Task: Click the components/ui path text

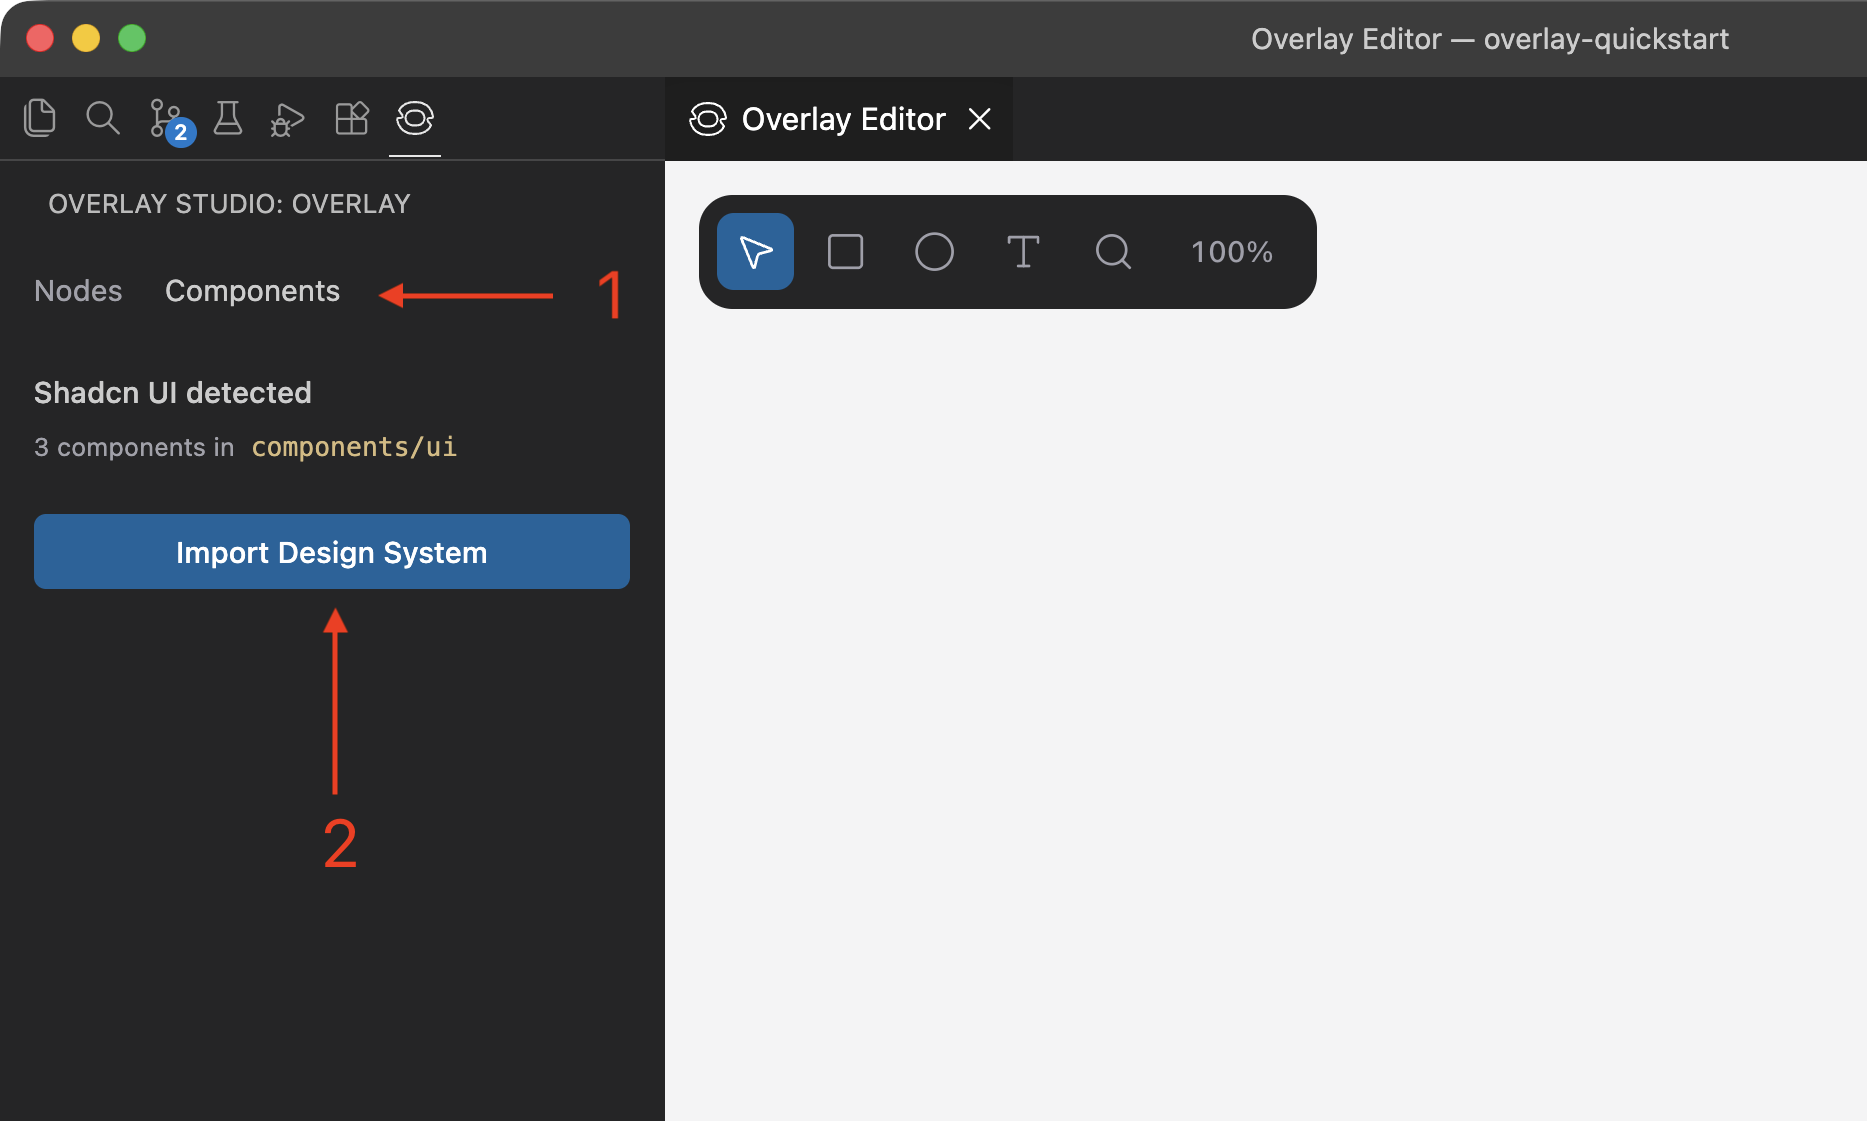Action: click(x=354, y=447)
